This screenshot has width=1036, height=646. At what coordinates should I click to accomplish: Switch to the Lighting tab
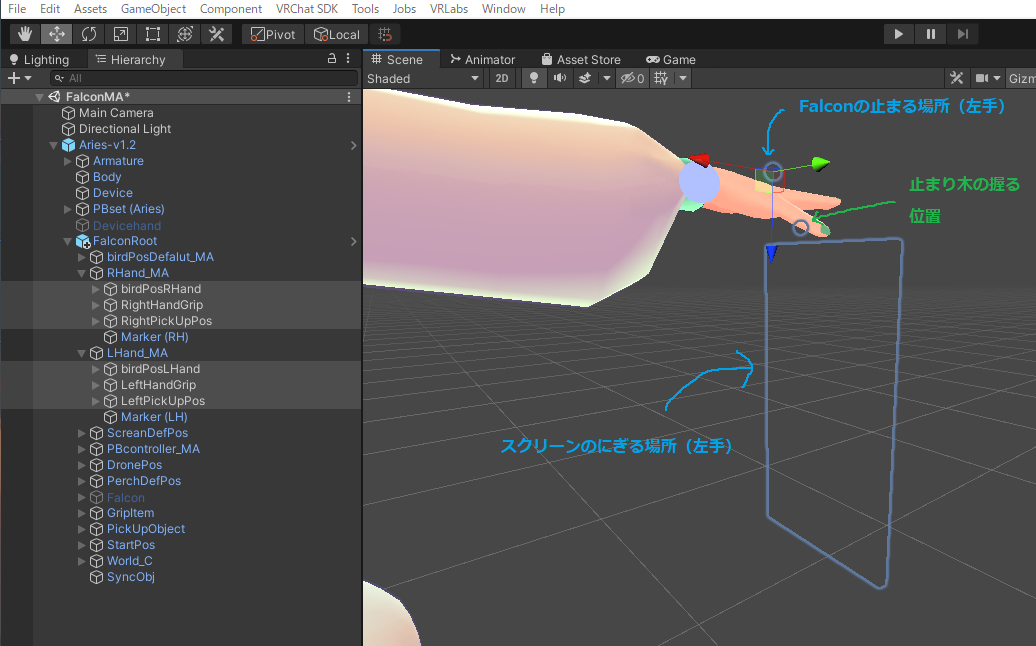tap(39, 59)
